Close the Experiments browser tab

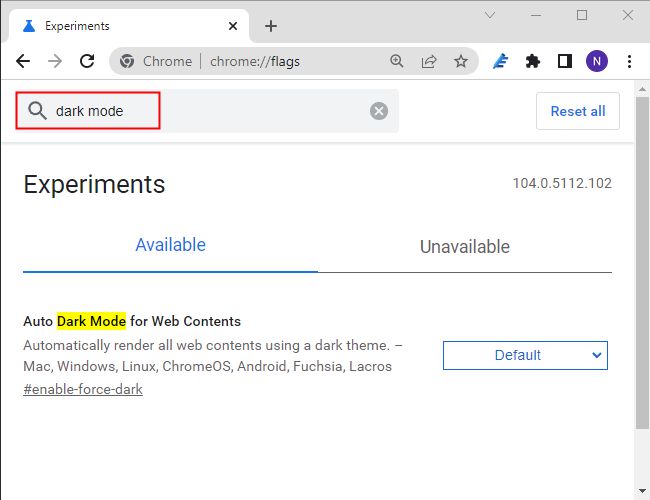[x=233, y=26]
